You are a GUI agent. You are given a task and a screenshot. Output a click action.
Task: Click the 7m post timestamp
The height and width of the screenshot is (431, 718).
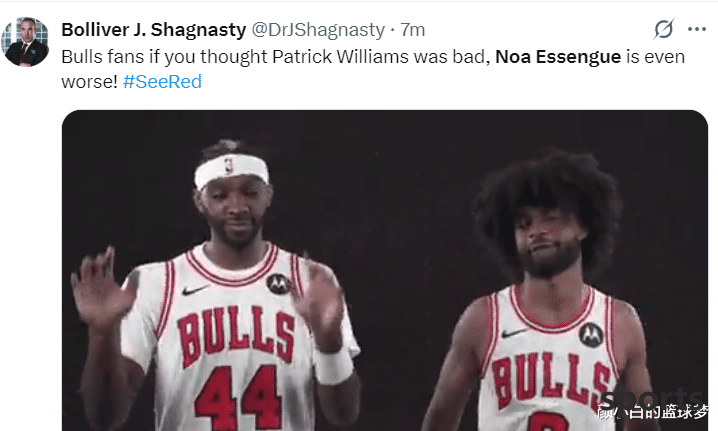(413, 30)
